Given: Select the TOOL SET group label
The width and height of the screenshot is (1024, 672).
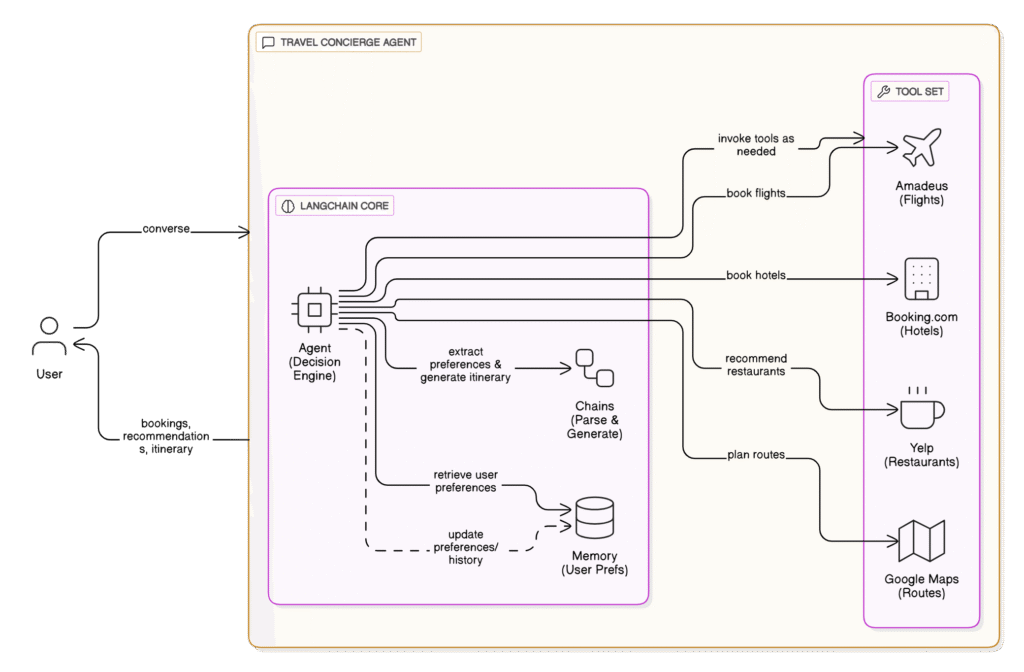Looking at the screenshot, I should (x=910, y=91).
